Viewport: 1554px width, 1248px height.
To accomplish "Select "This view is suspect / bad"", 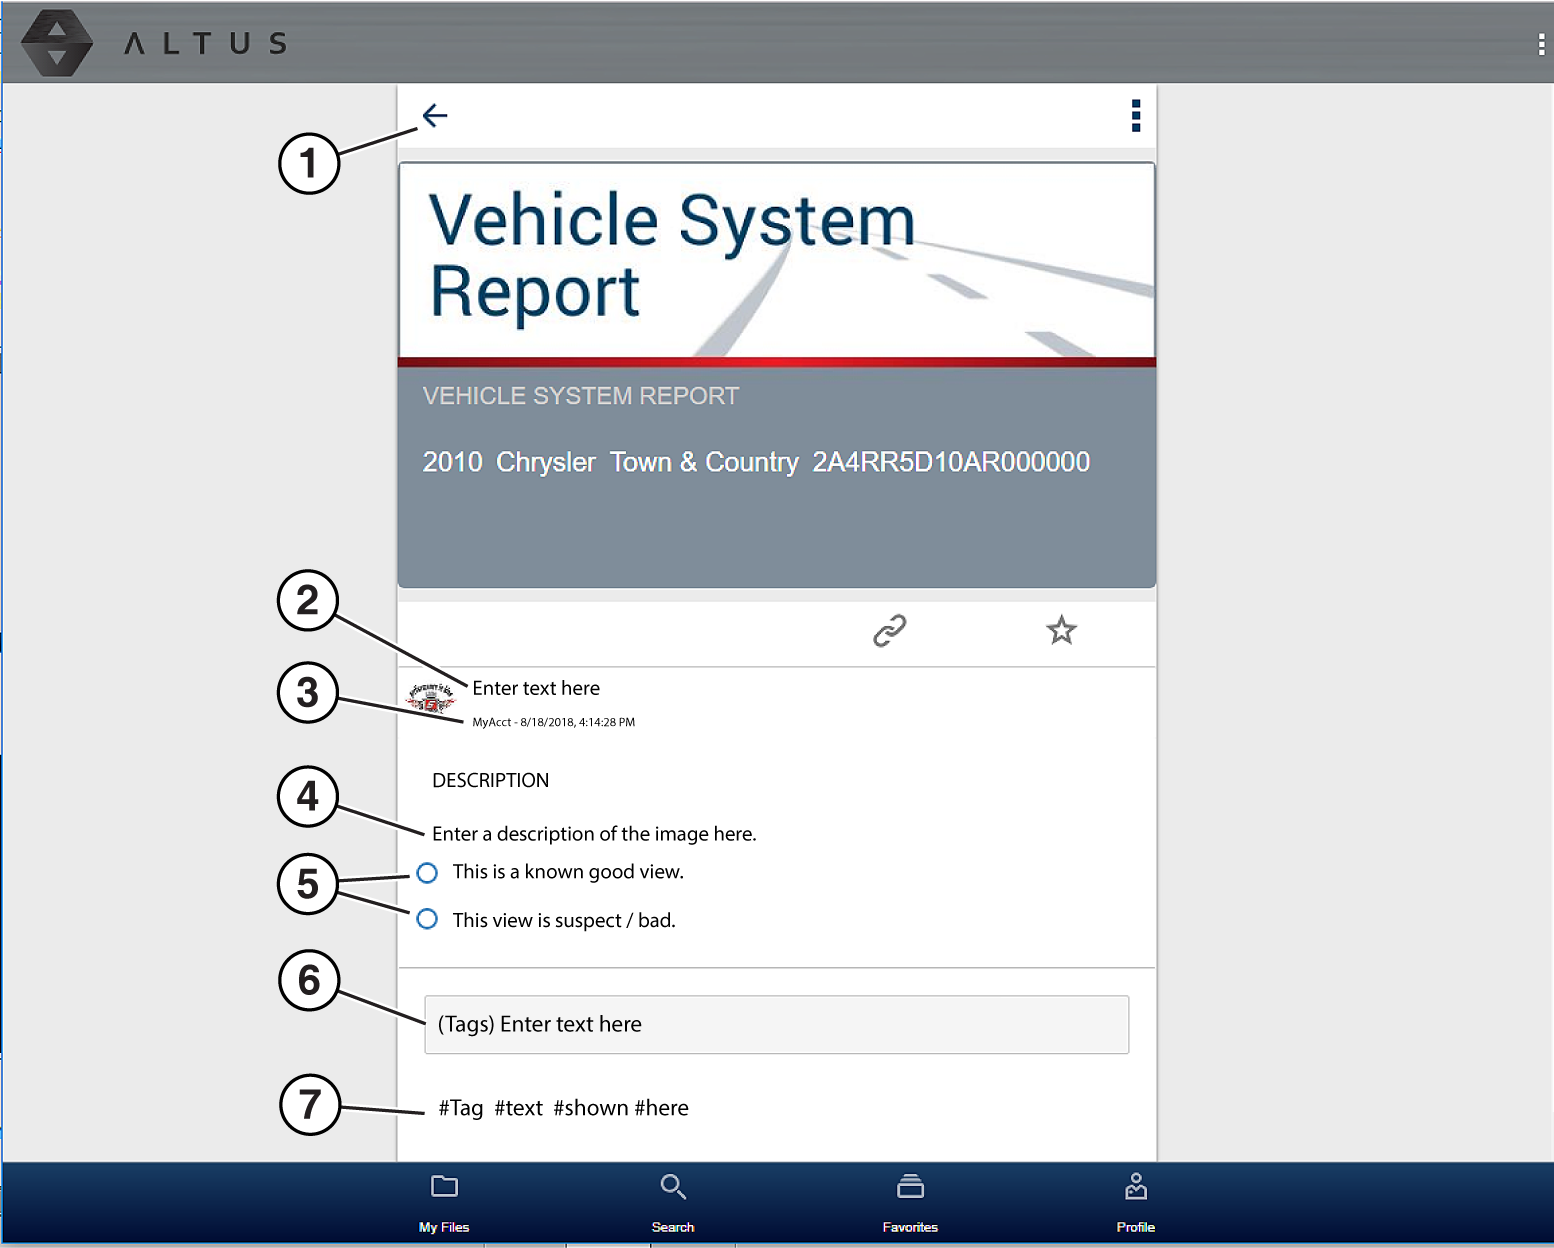I will click(427, 920).
